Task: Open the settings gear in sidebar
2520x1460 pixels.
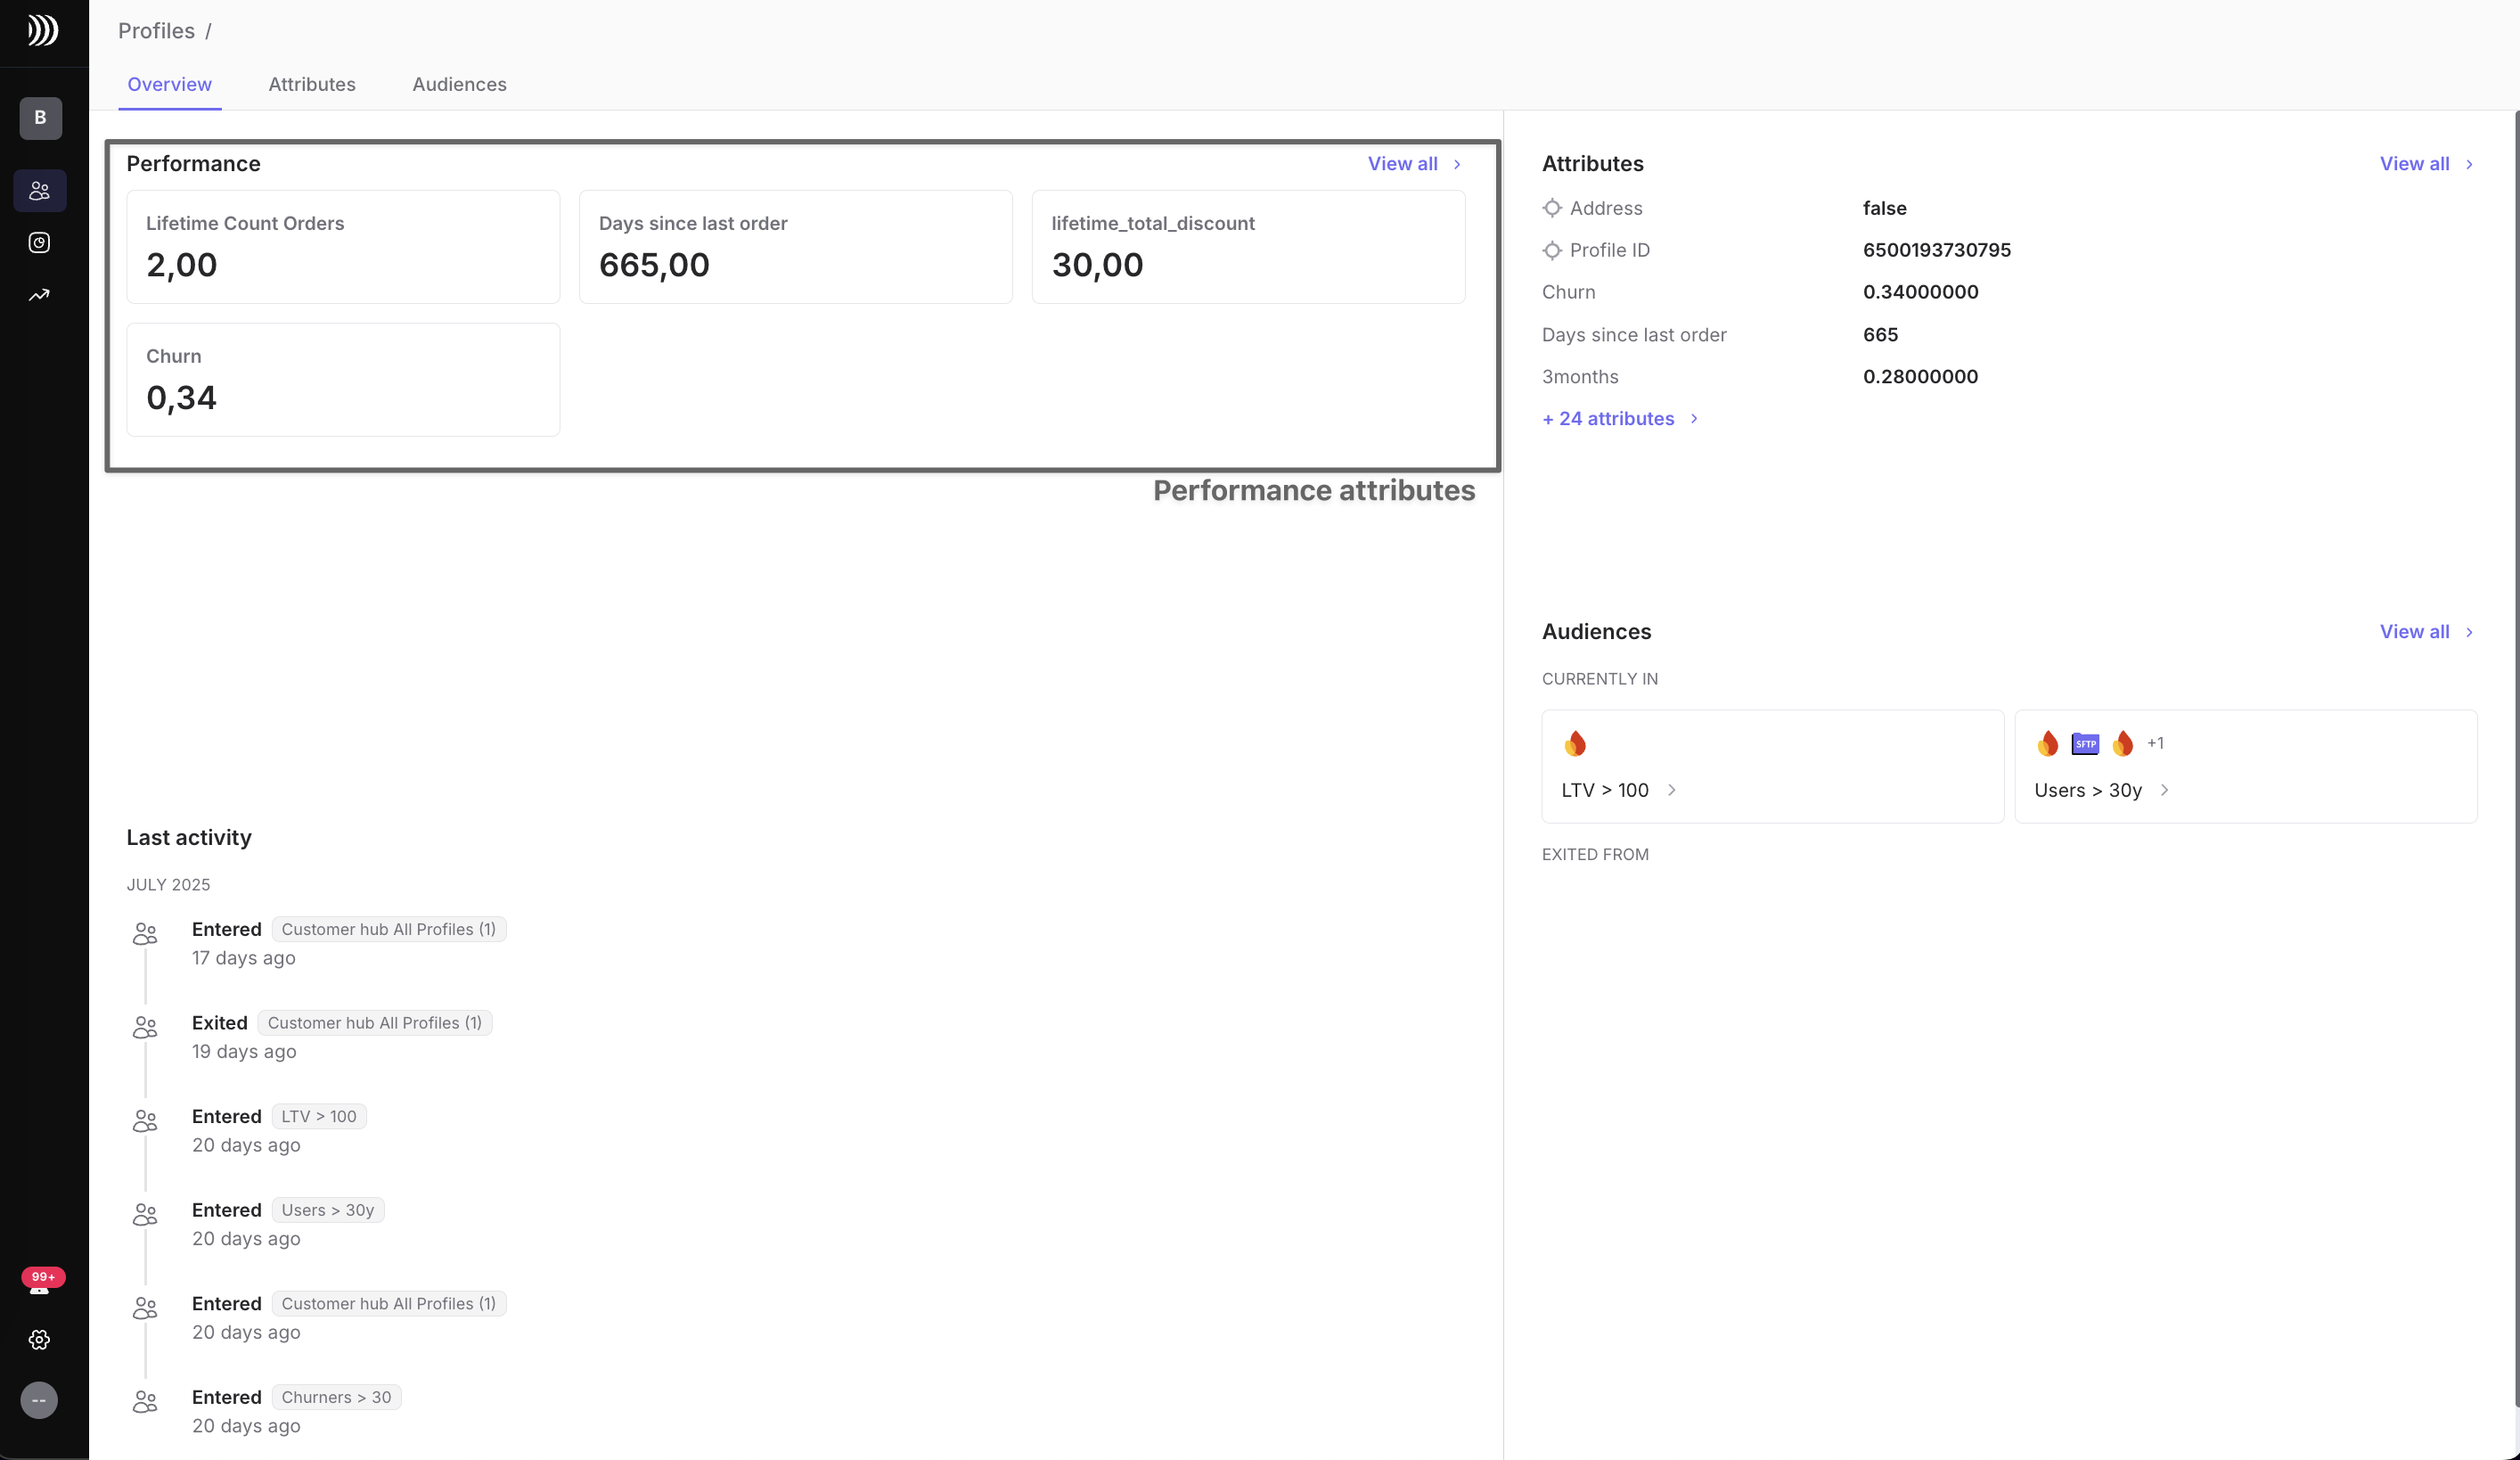Action: pyautogui.click(x=40, y=1340)
